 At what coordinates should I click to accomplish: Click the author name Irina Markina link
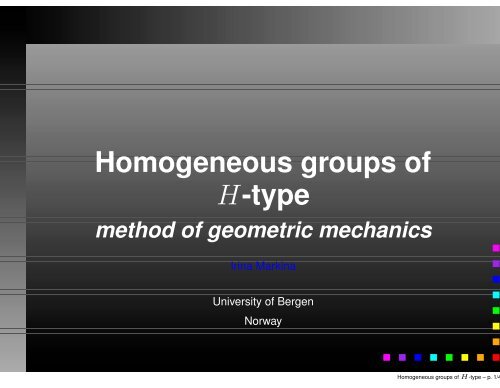pos(263,266)
